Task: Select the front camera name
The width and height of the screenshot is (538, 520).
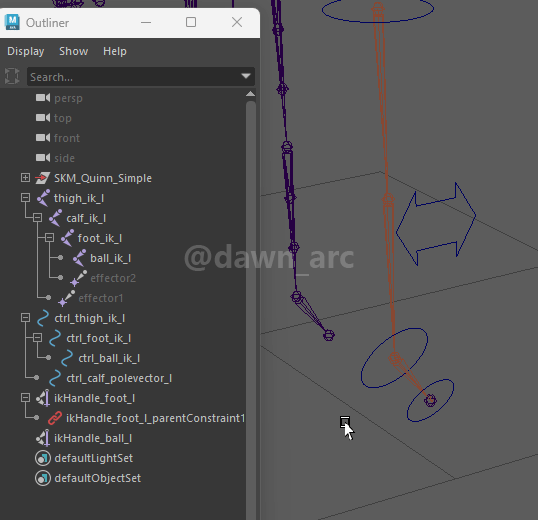Action: point(67,138)
